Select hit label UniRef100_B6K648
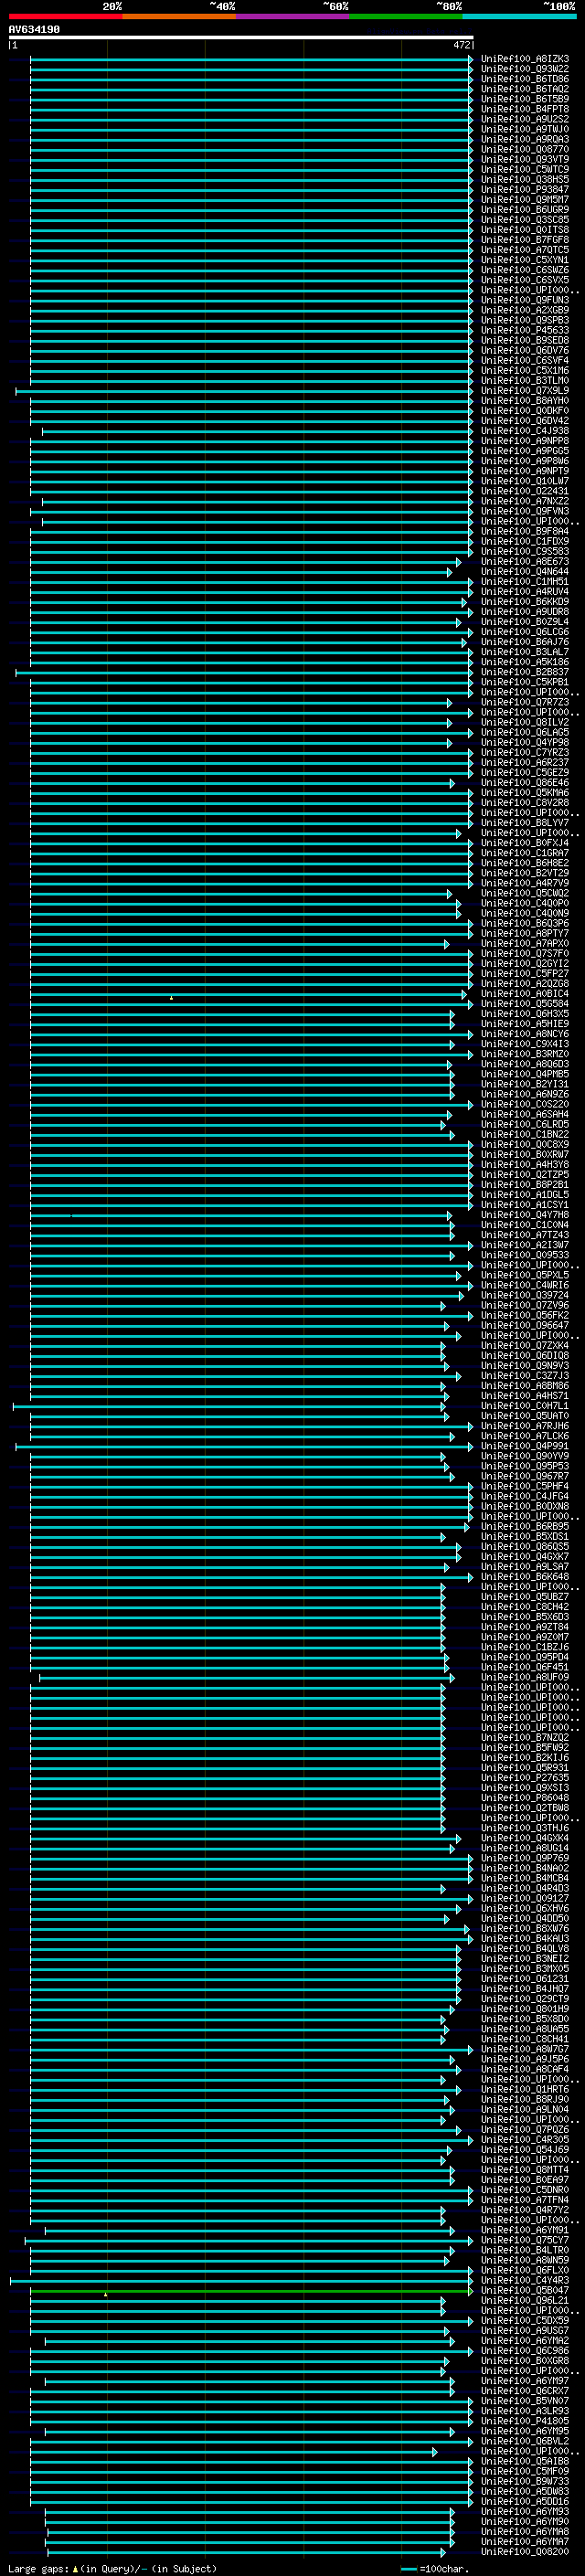Image resolution: width=585 pixels, height=2576 pixels. tap(525, 1577)
